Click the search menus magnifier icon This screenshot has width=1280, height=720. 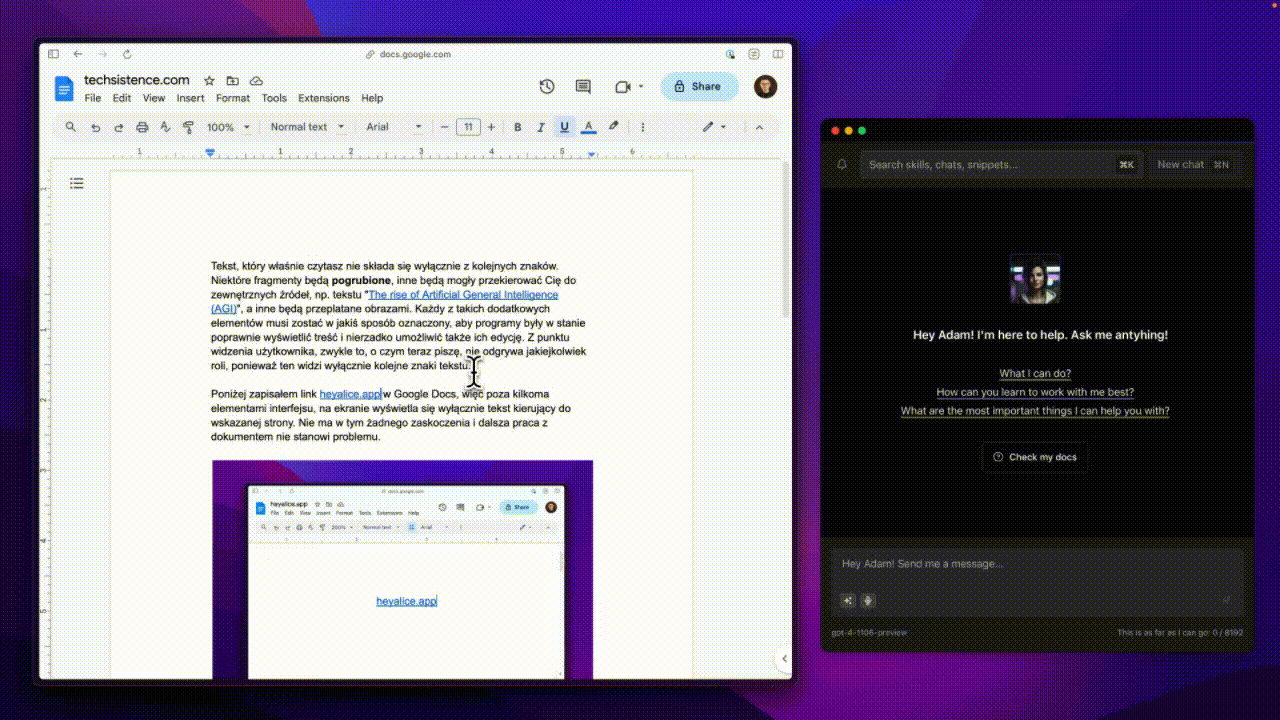tap(70, 127)
